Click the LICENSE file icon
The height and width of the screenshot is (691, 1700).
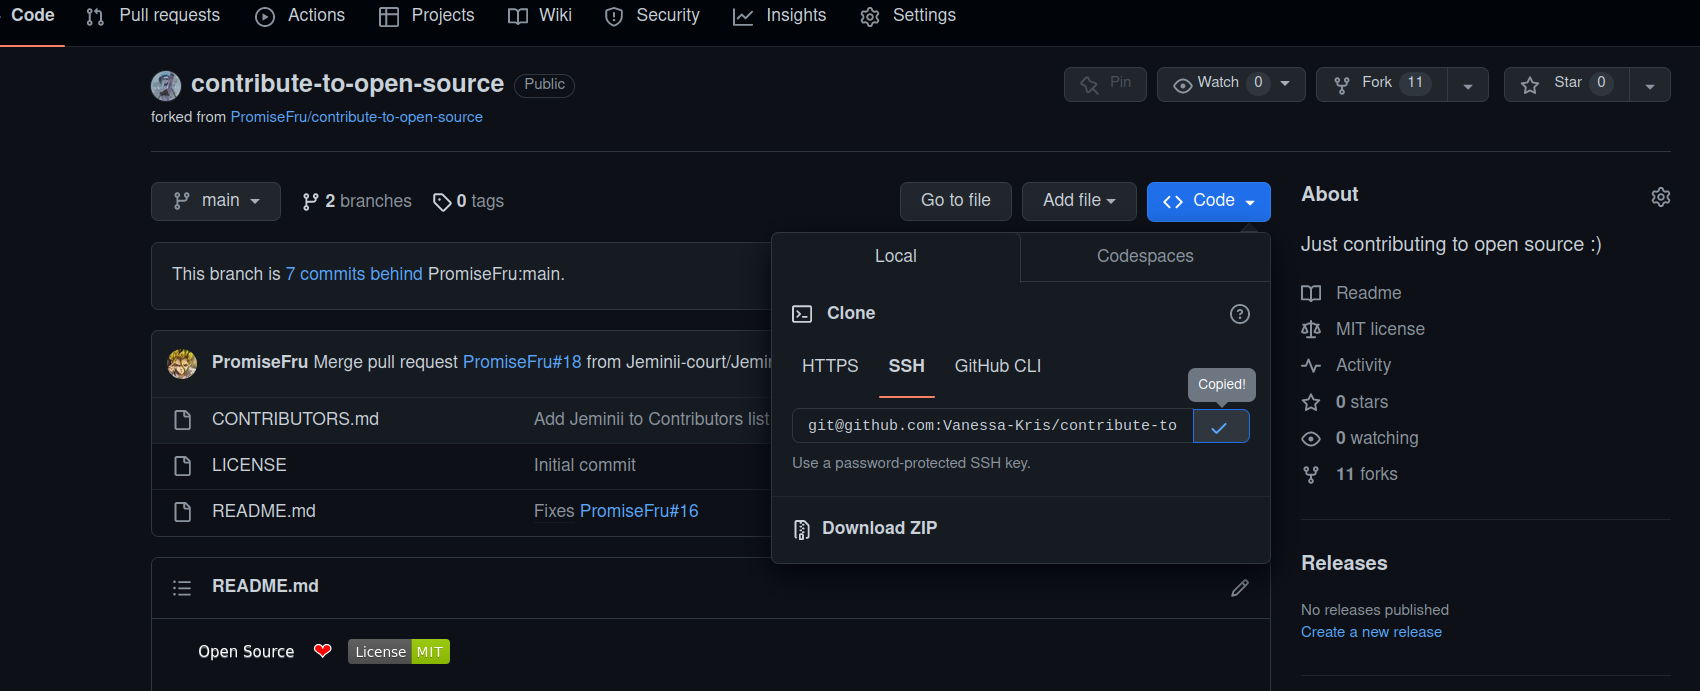(x=182, y=466)
